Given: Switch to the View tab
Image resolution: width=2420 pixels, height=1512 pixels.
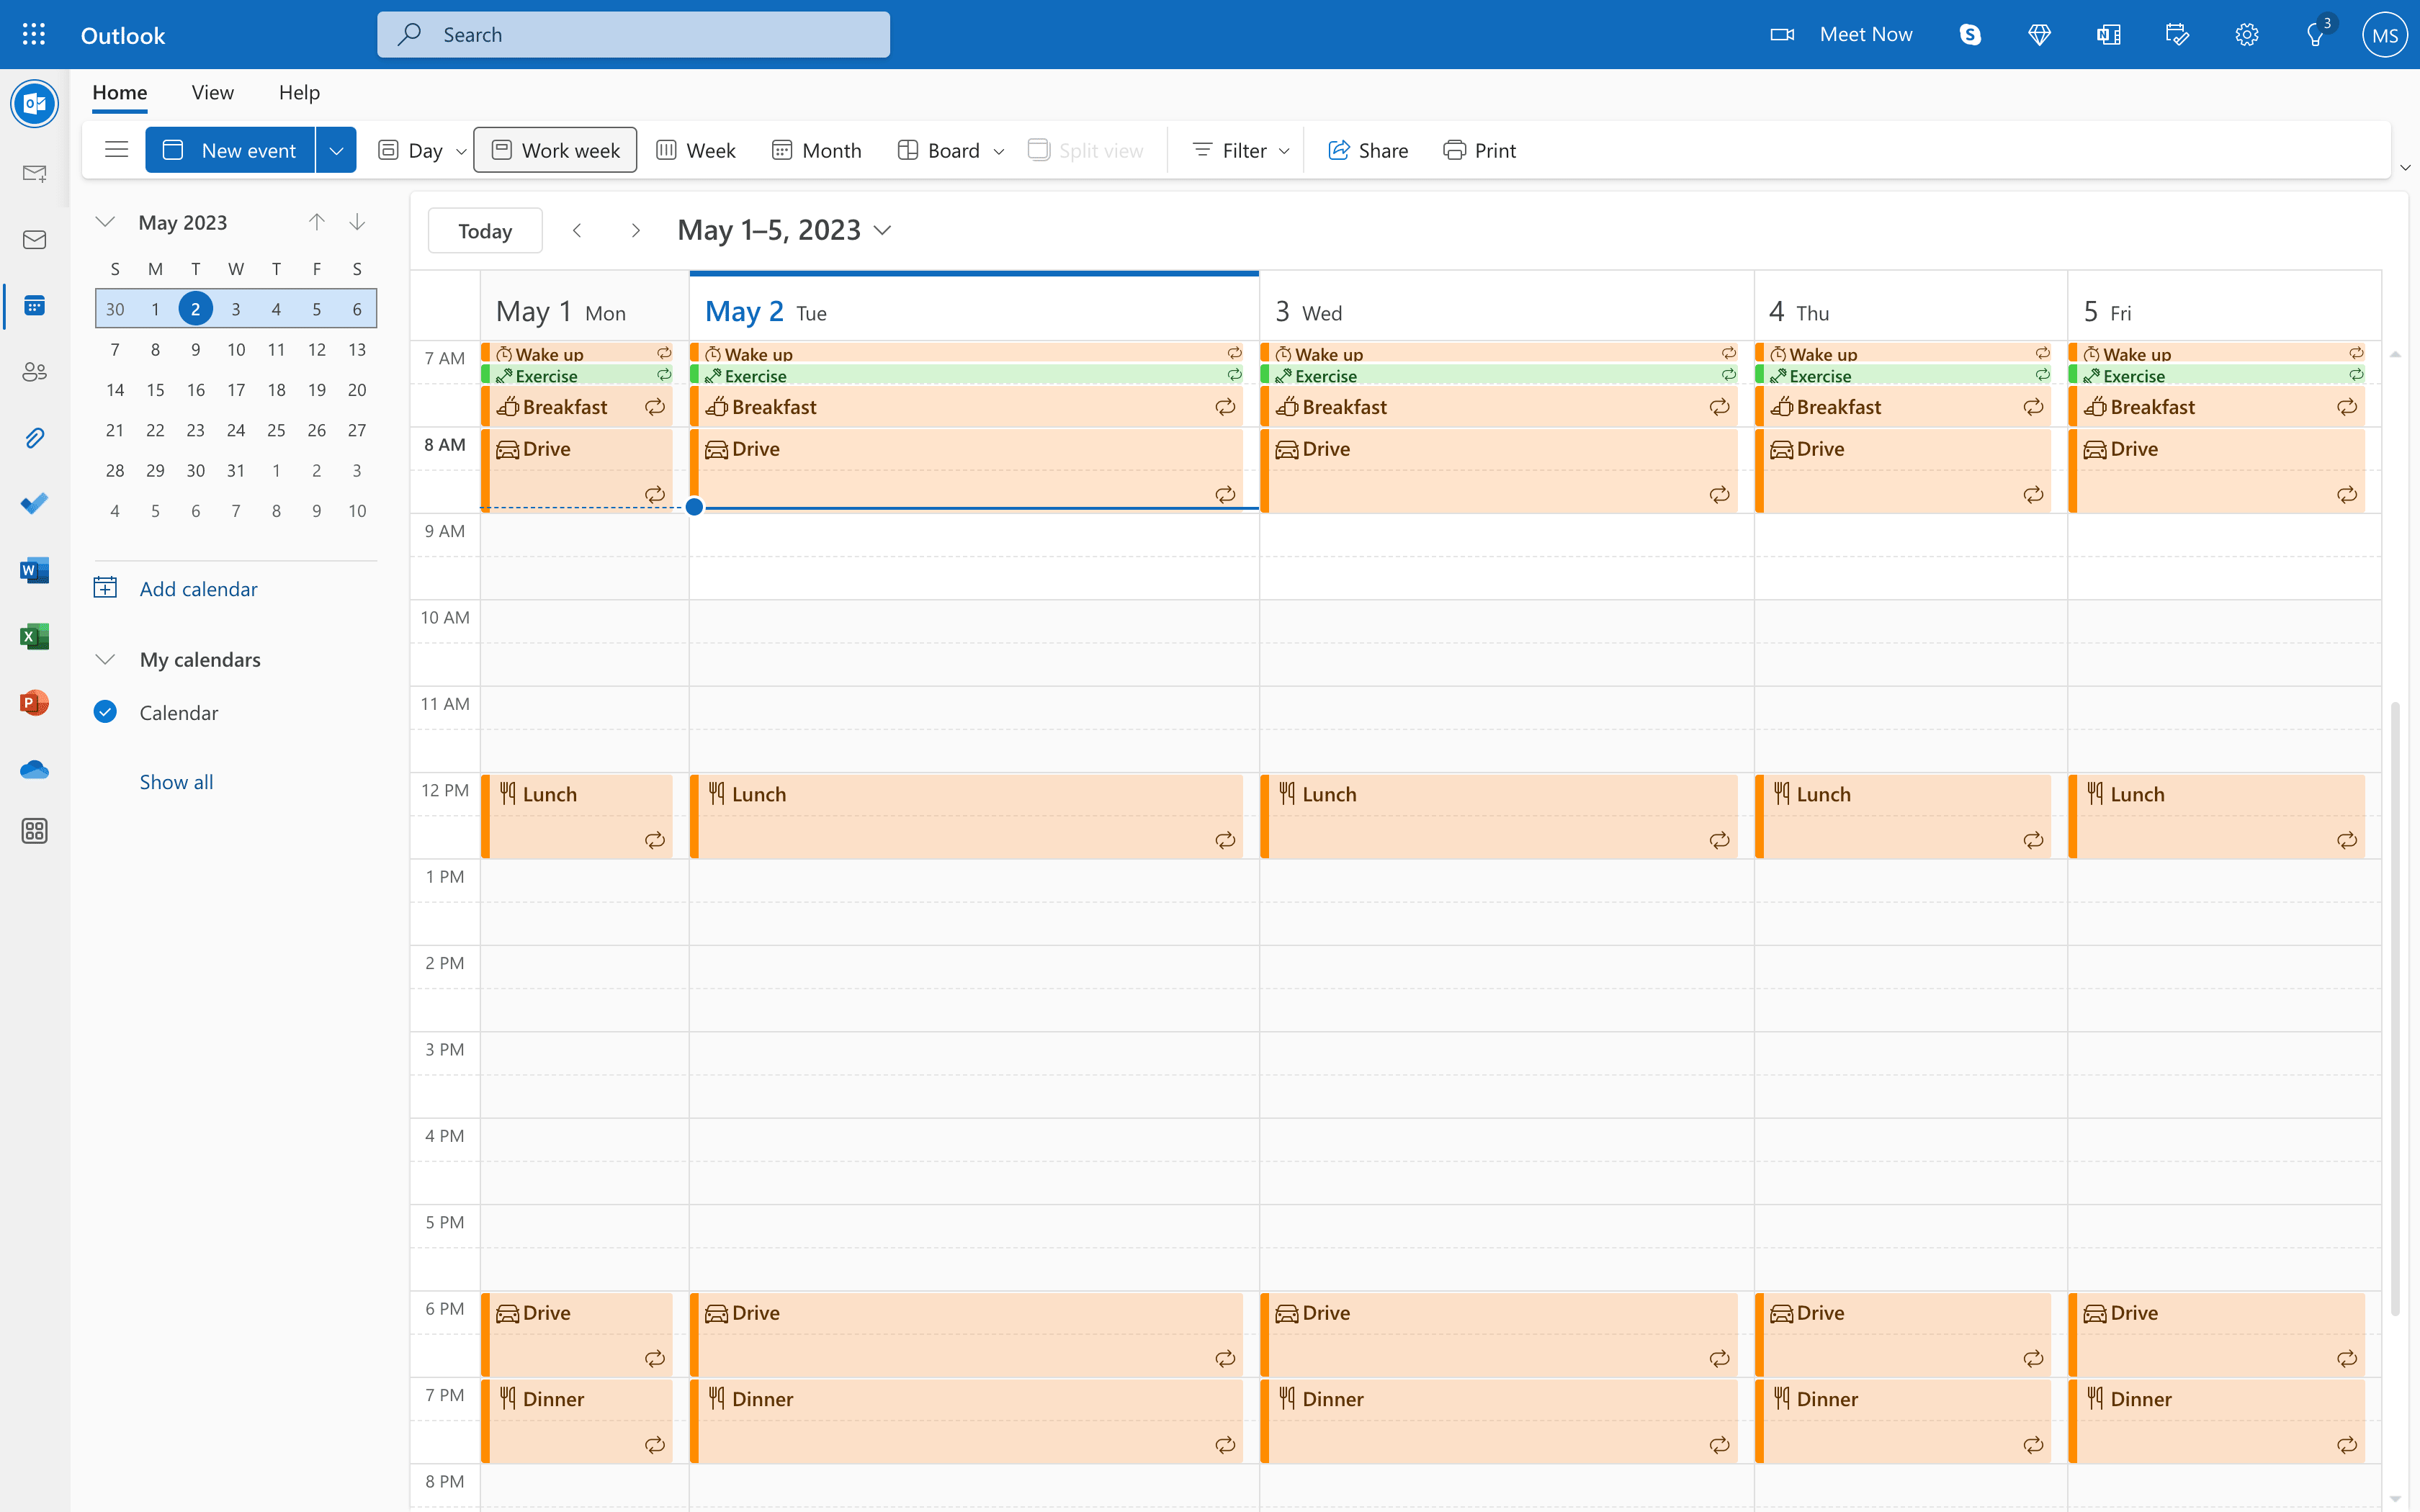Looking at the screenshot, I should (x=212, y=92).
